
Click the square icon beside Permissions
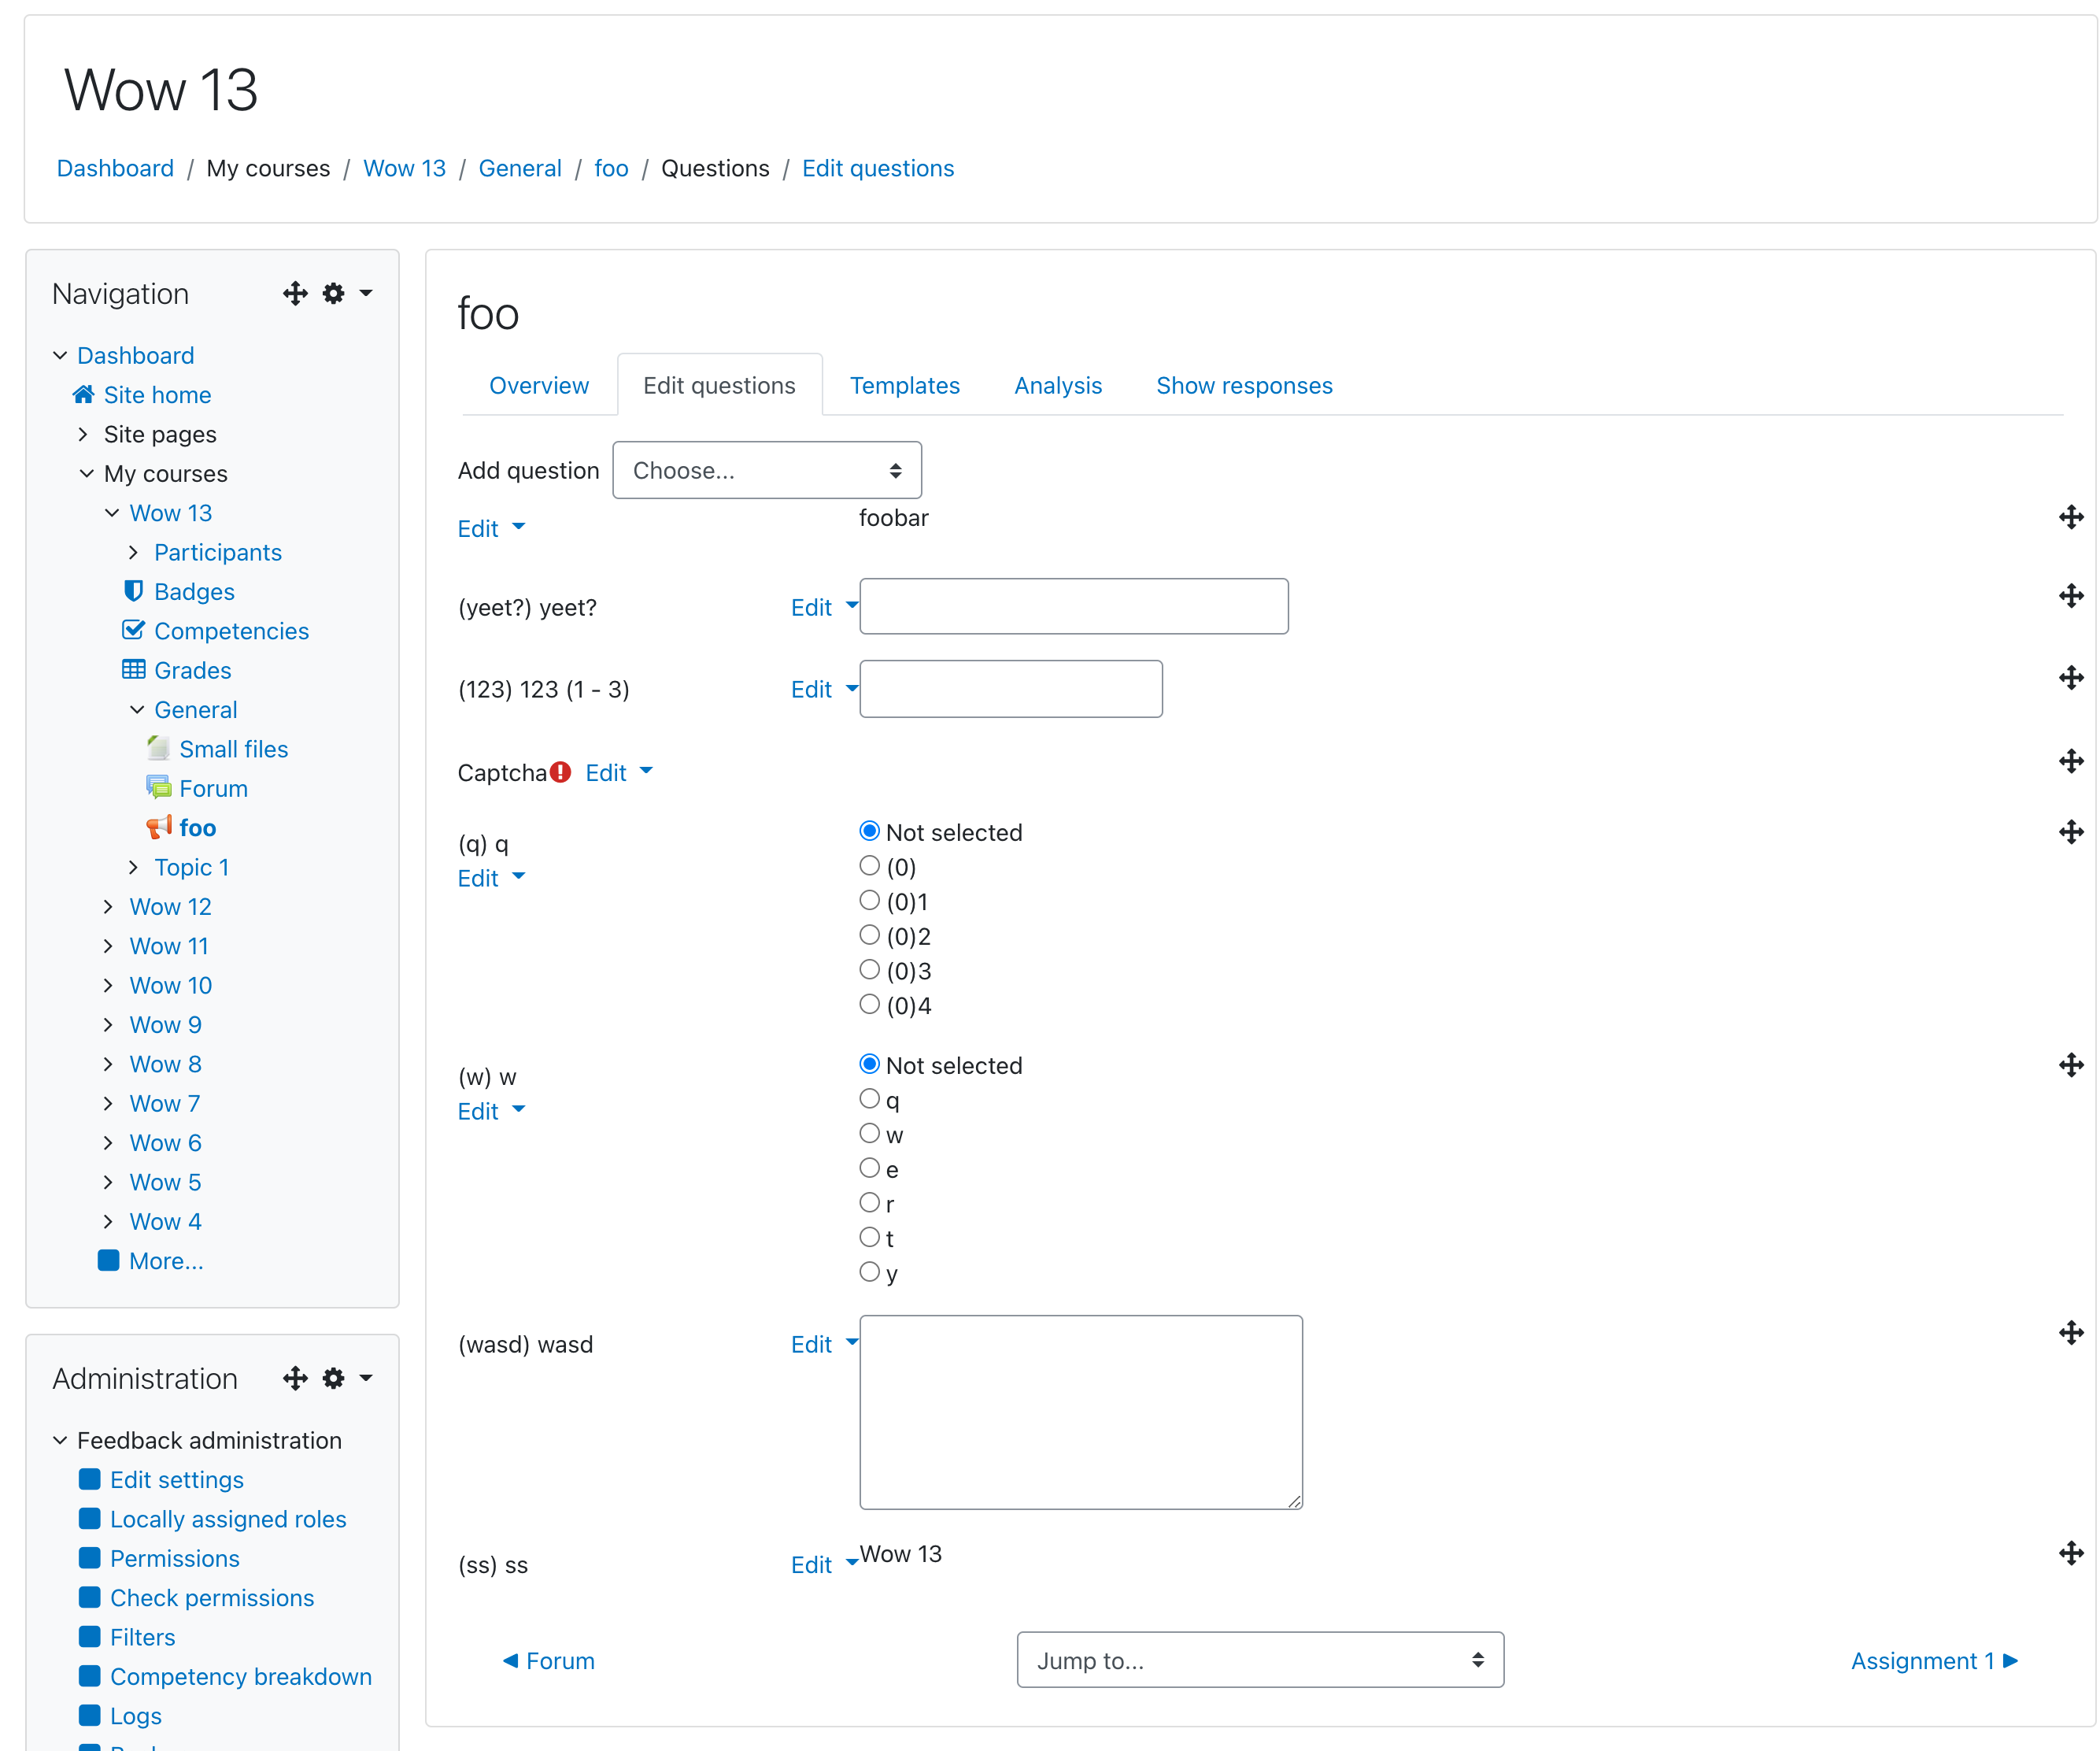[x=89, y=1558]
